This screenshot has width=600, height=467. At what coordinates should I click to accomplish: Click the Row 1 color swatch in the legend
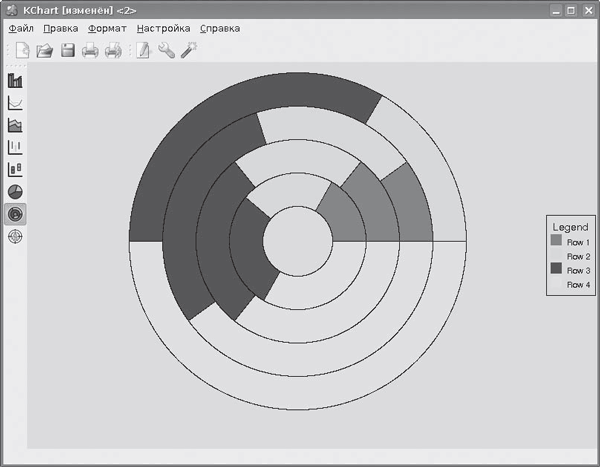point(556,241)
